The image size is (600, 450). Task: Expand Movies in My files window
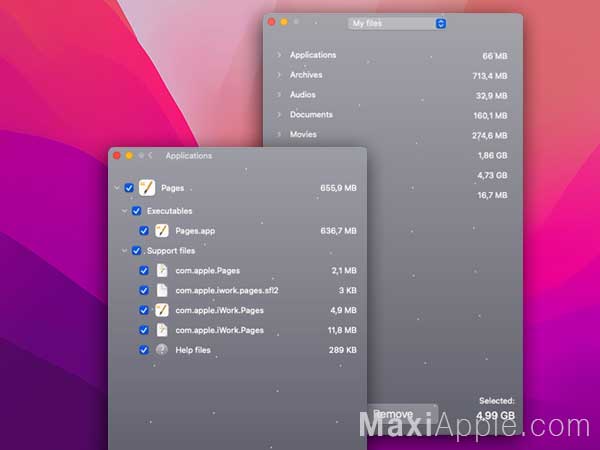coord(279,134)
